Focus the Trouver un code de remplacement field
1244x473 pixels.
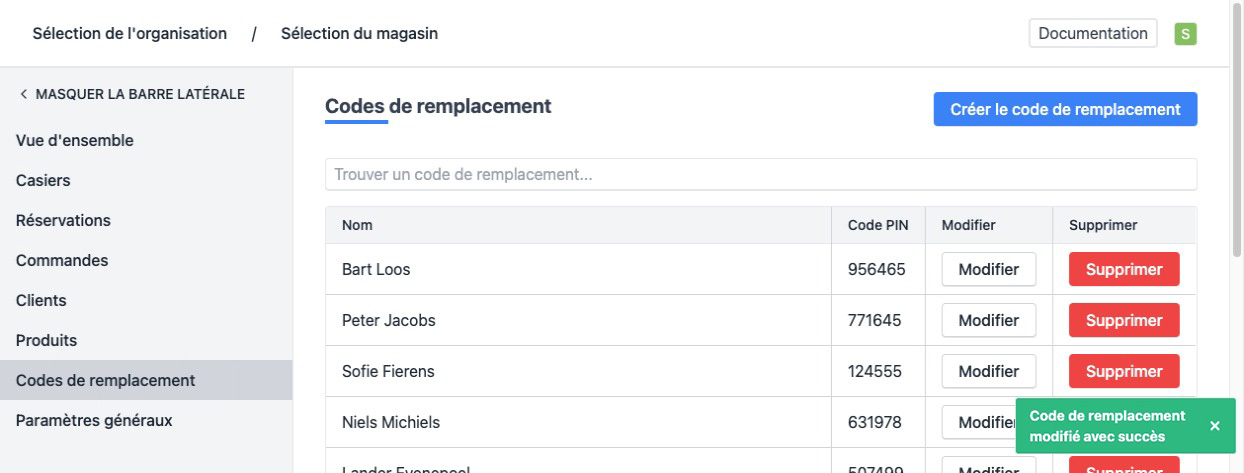(x=760, y=175)
